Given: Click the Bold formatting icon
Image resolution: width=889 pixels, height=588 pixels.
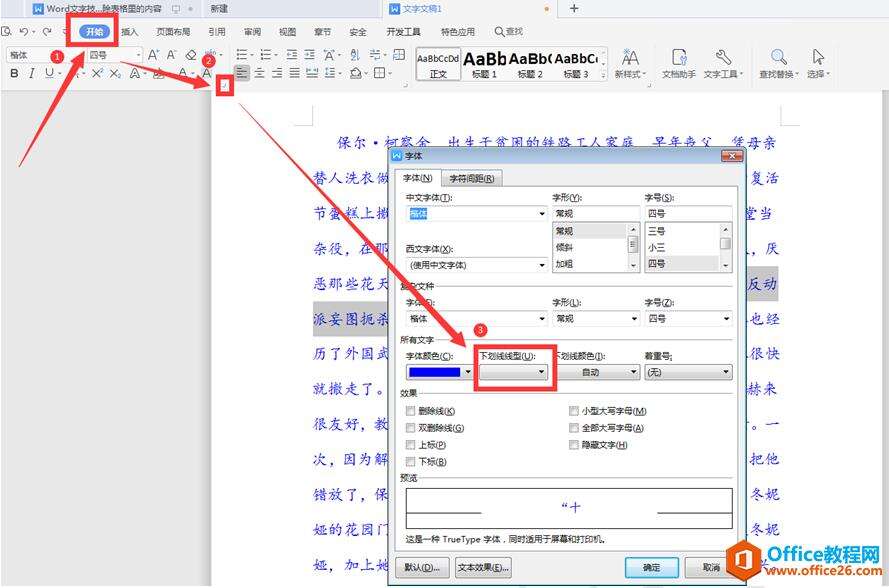Looking at the screenshot, I should 14,73.
